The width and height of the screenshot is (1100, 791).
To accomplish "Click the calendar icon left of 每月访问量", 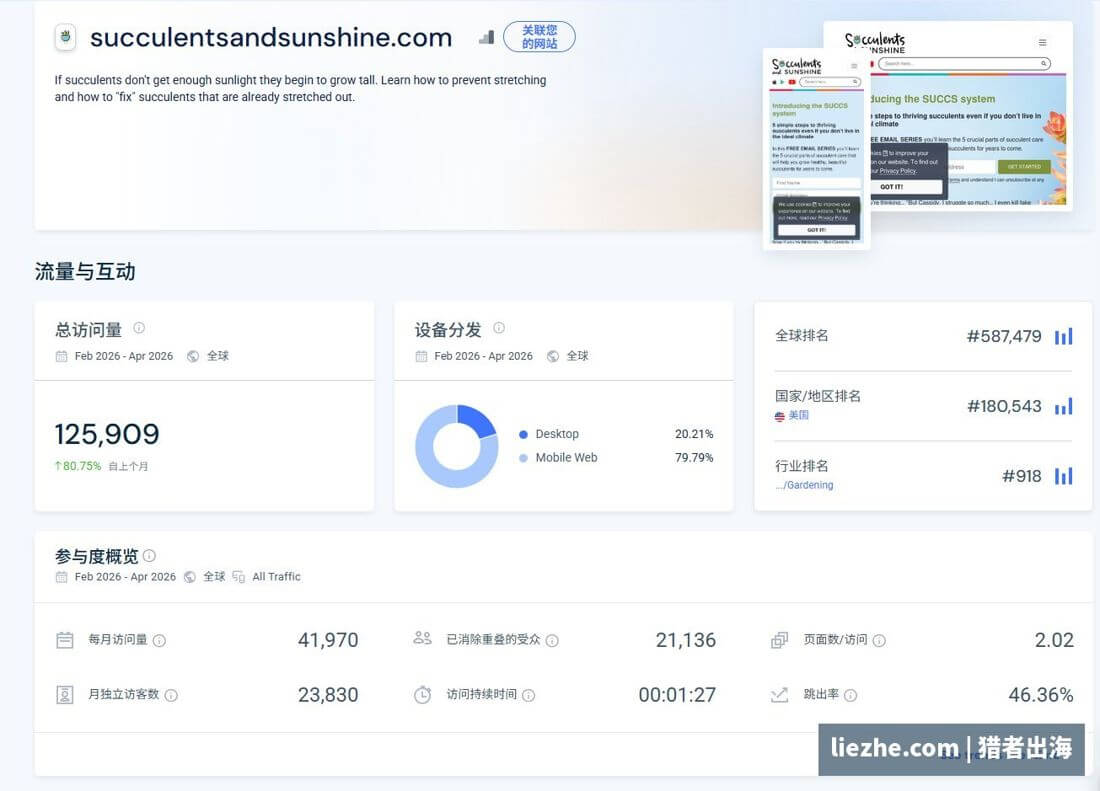I will (65, 640).
